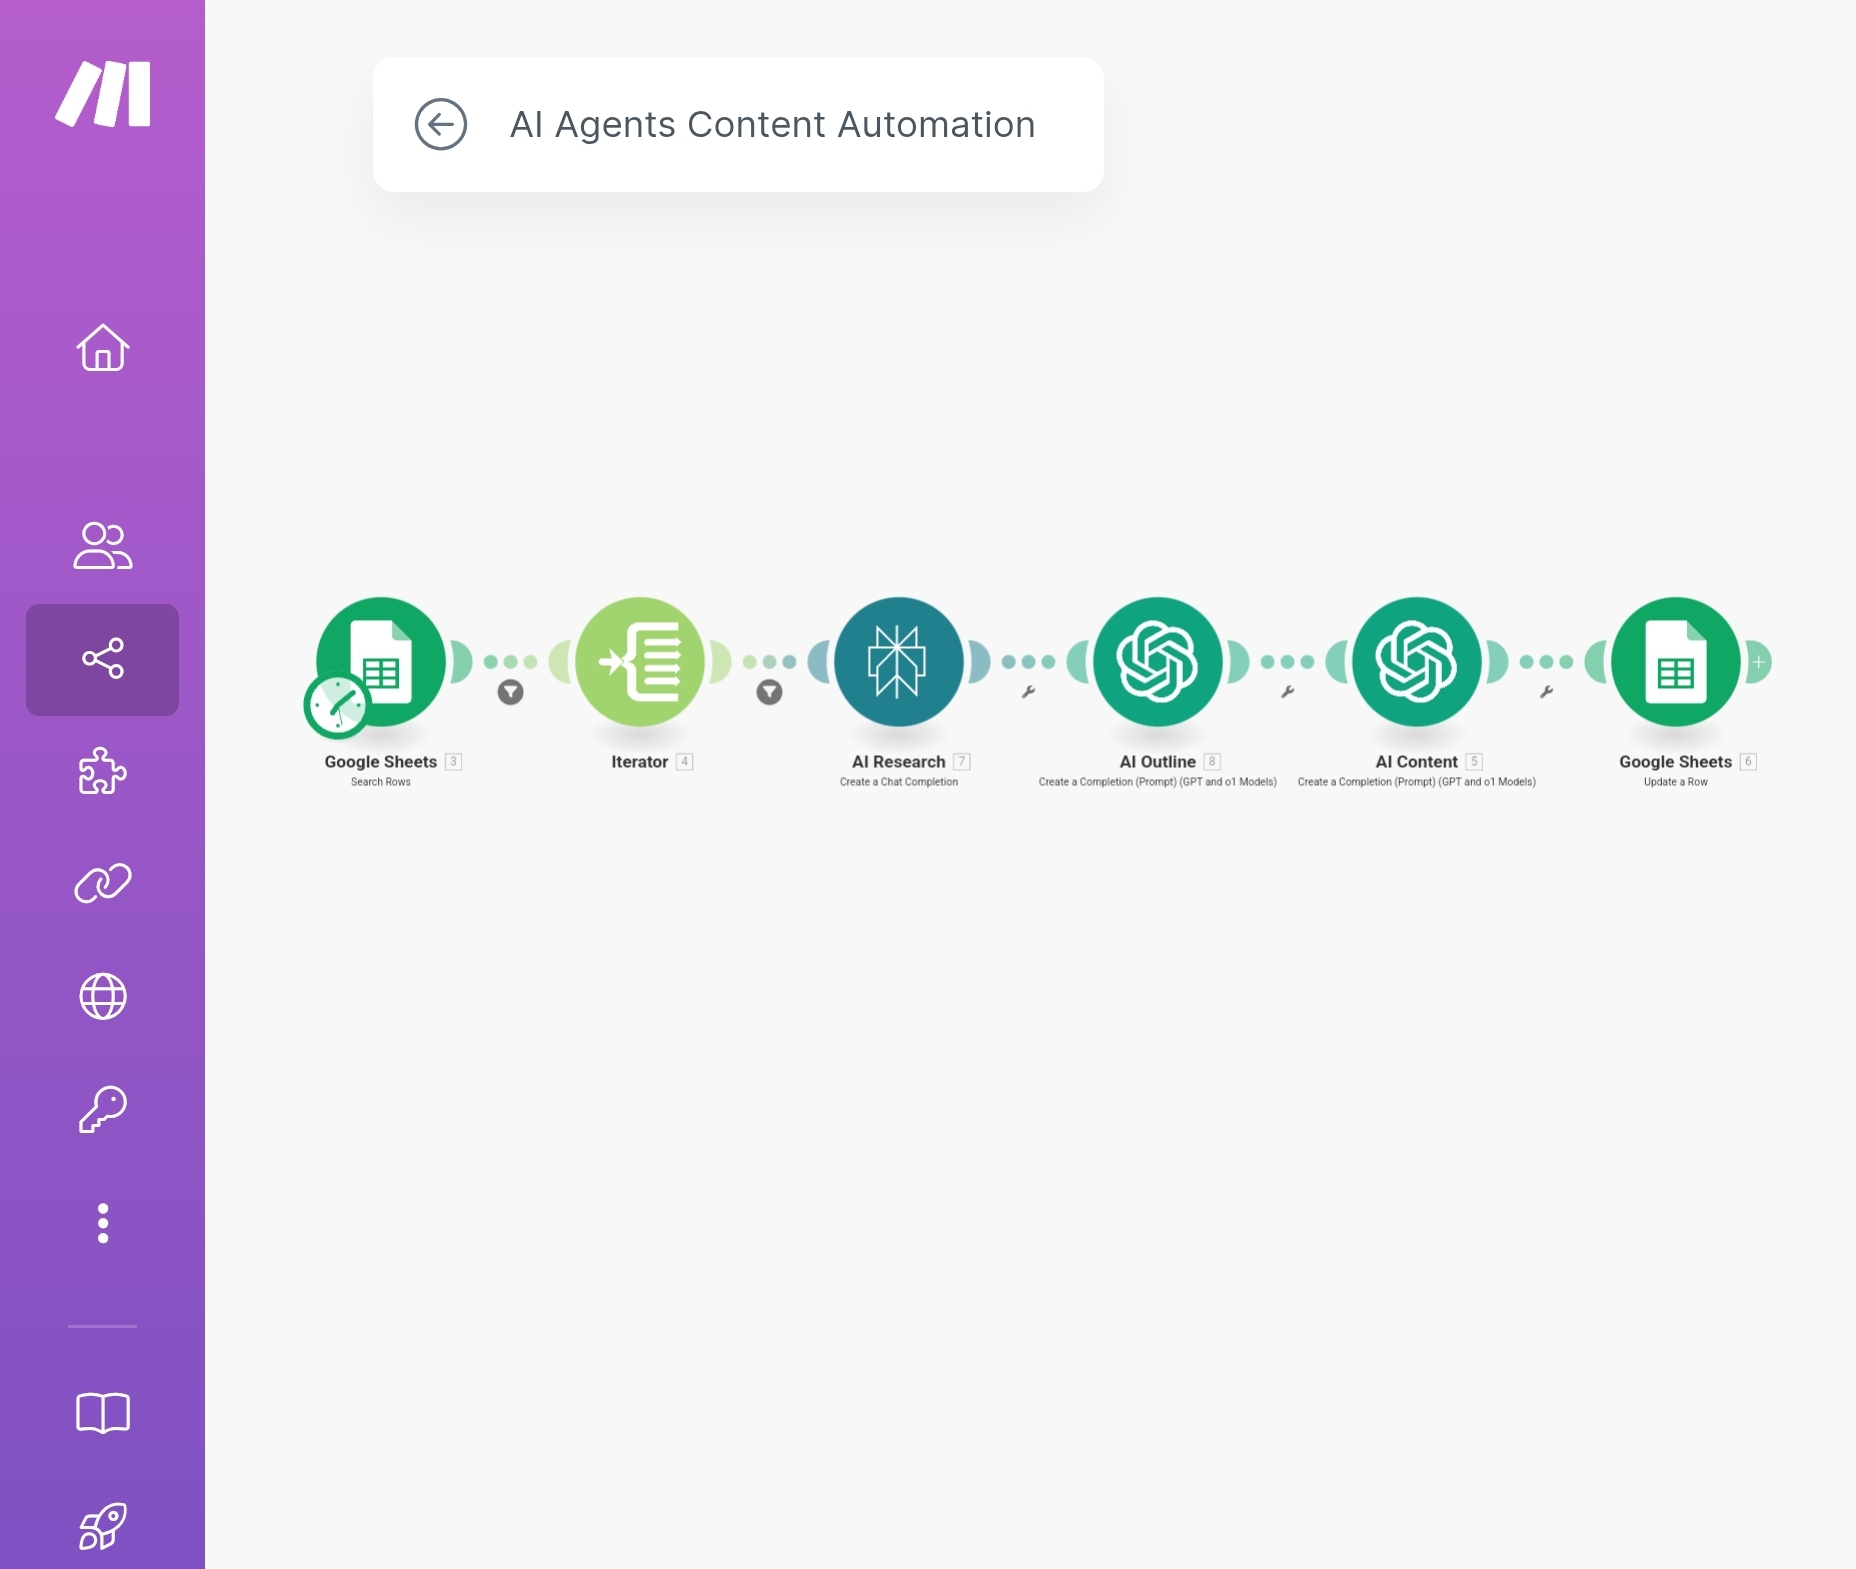
Task: Open Connections chain-link icon in sidebar
Action: (x=103, y=884)
